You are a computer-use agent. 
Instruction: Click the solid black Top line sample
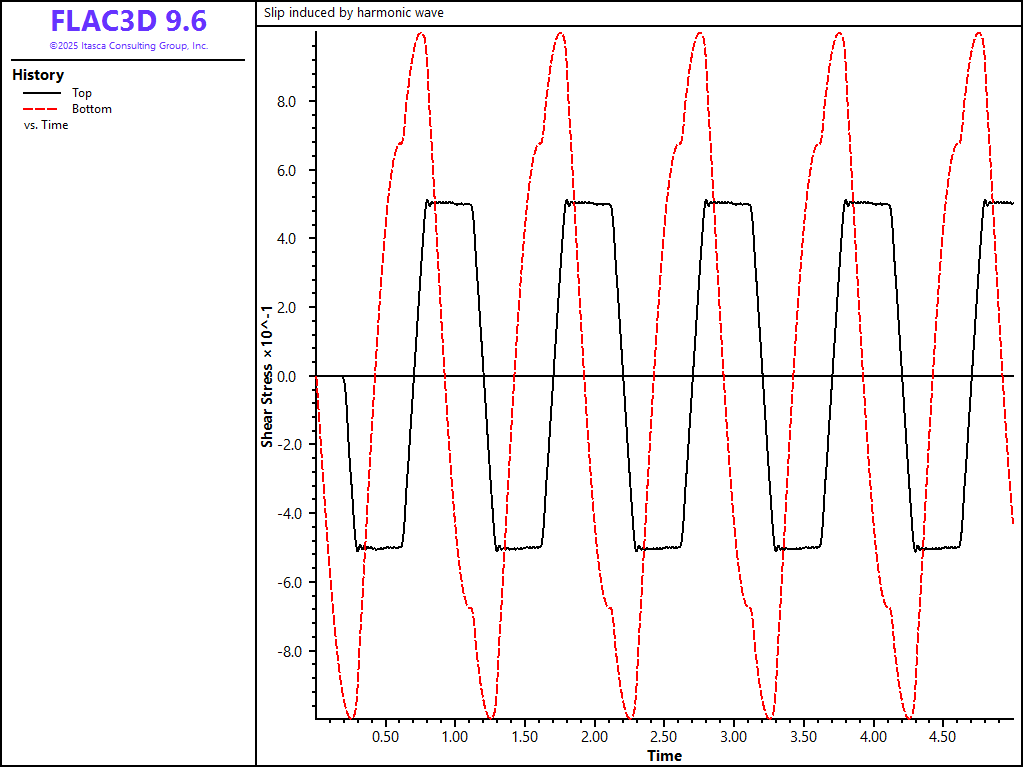[40, 93]
